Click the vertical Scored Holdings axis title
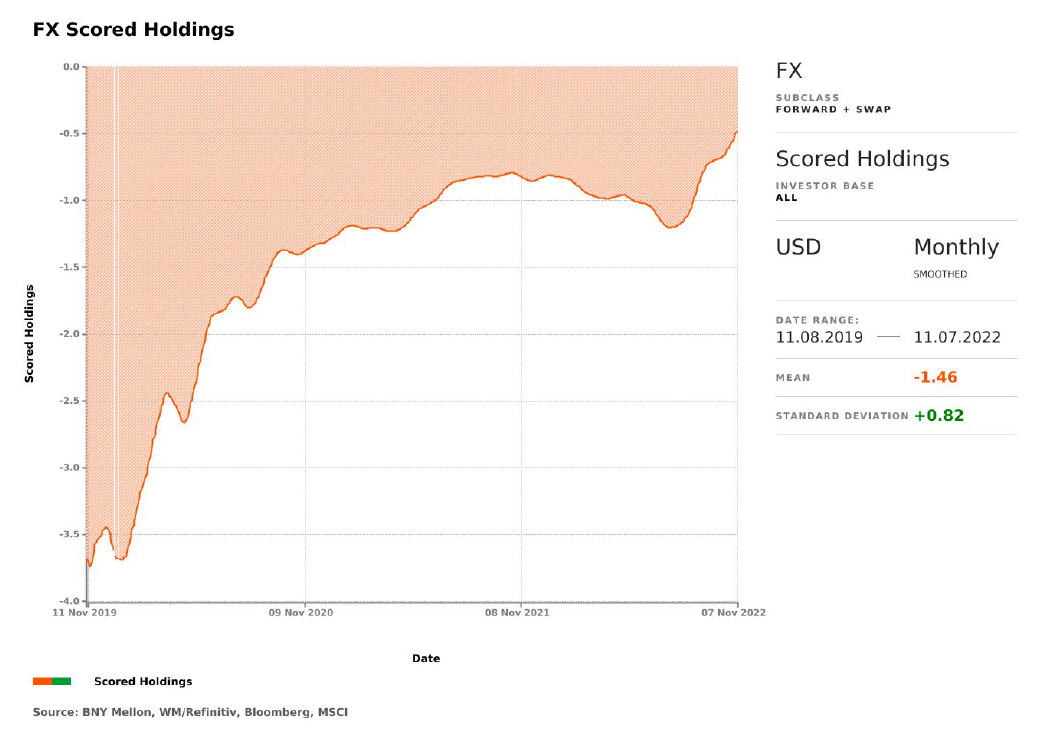 coord(30,333)
